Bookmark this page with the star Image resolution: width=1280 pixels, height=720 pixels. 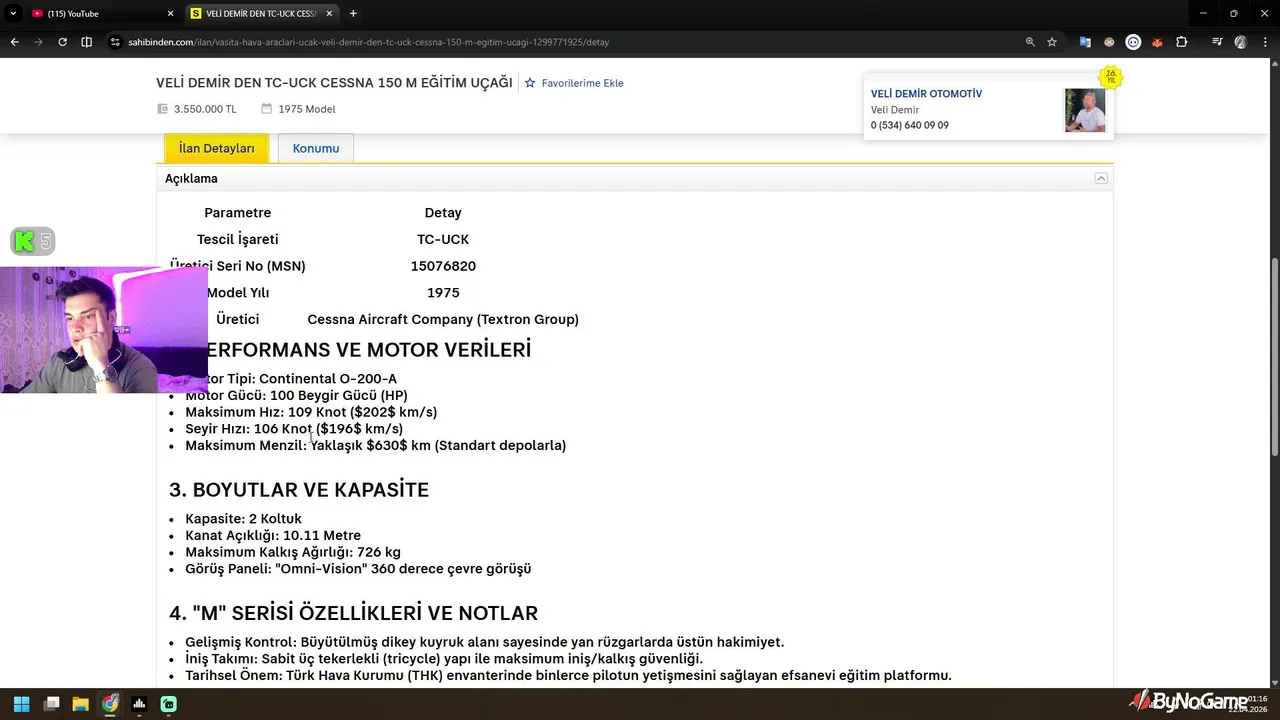tap(1052, 42)
